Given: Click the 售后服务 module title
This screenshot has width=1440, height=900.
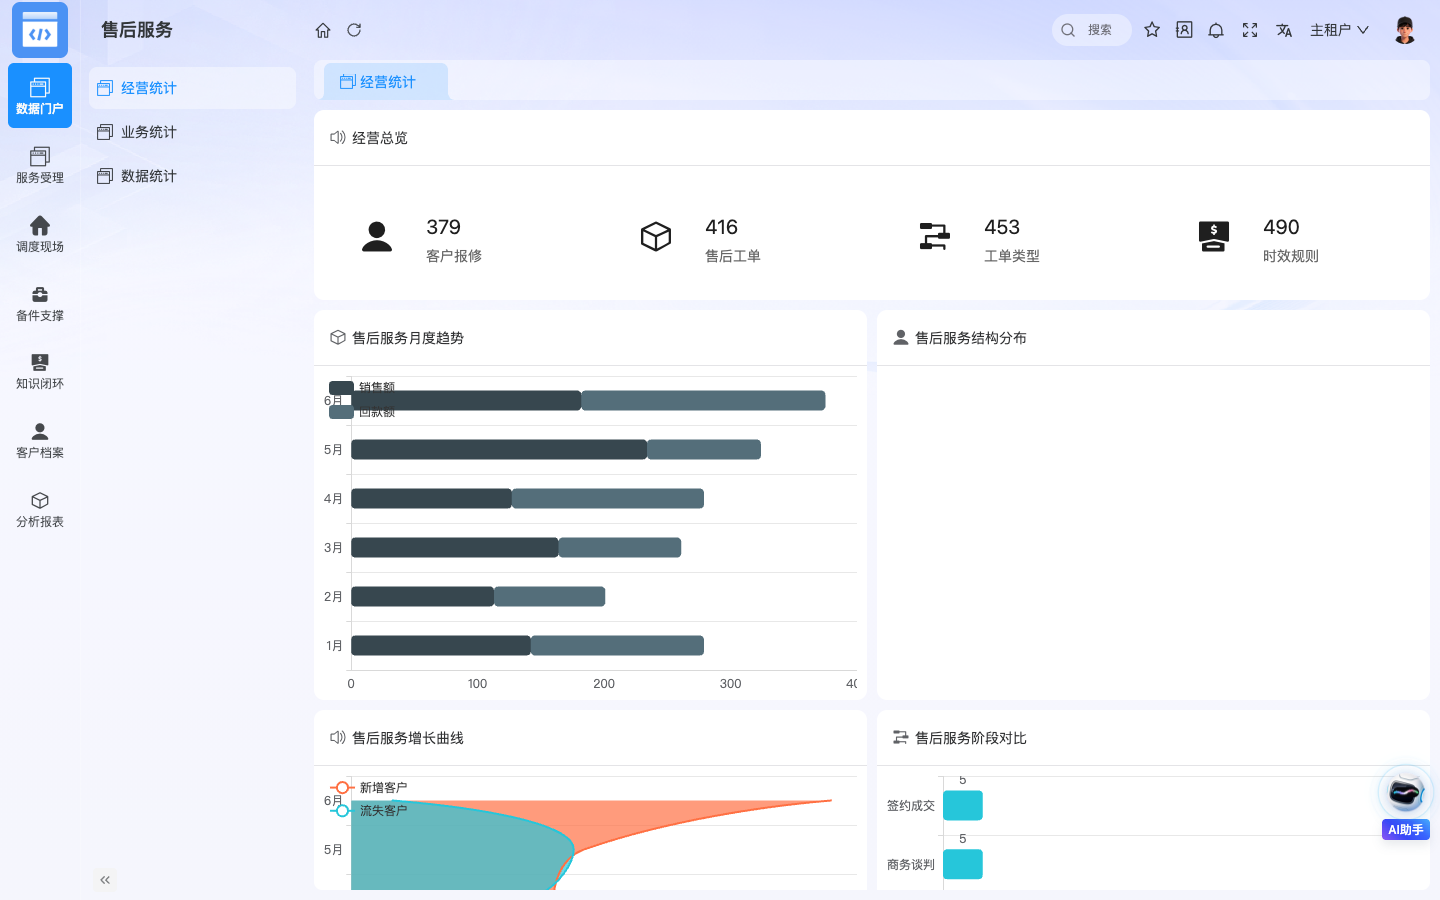Looking at the screenshot, I should 137,30.
